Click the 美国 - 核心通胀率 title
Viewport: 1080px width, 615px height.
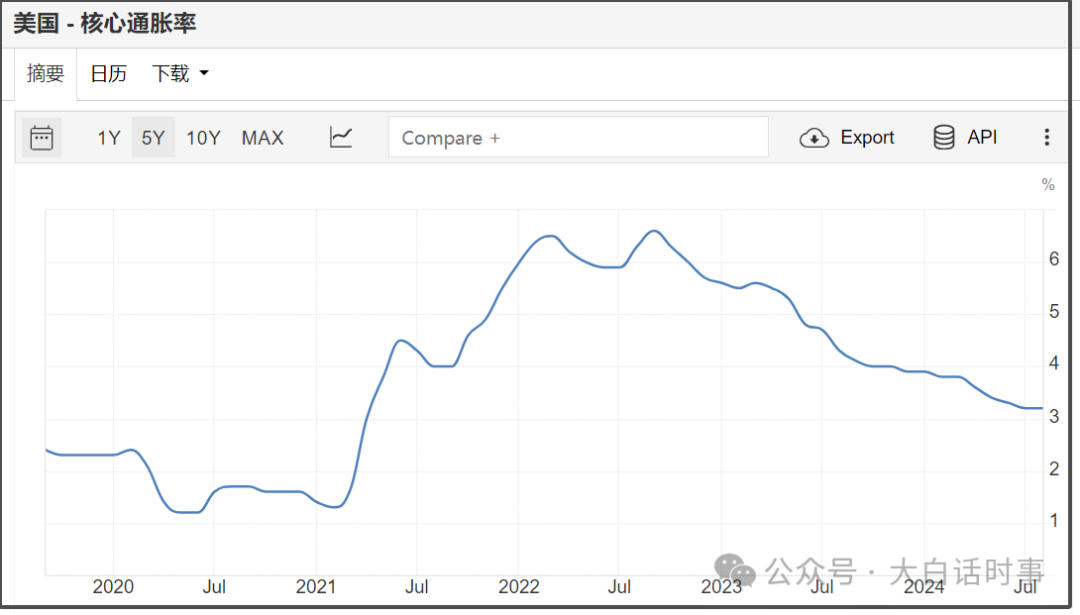pyautogui.click(x=105, y=23)
